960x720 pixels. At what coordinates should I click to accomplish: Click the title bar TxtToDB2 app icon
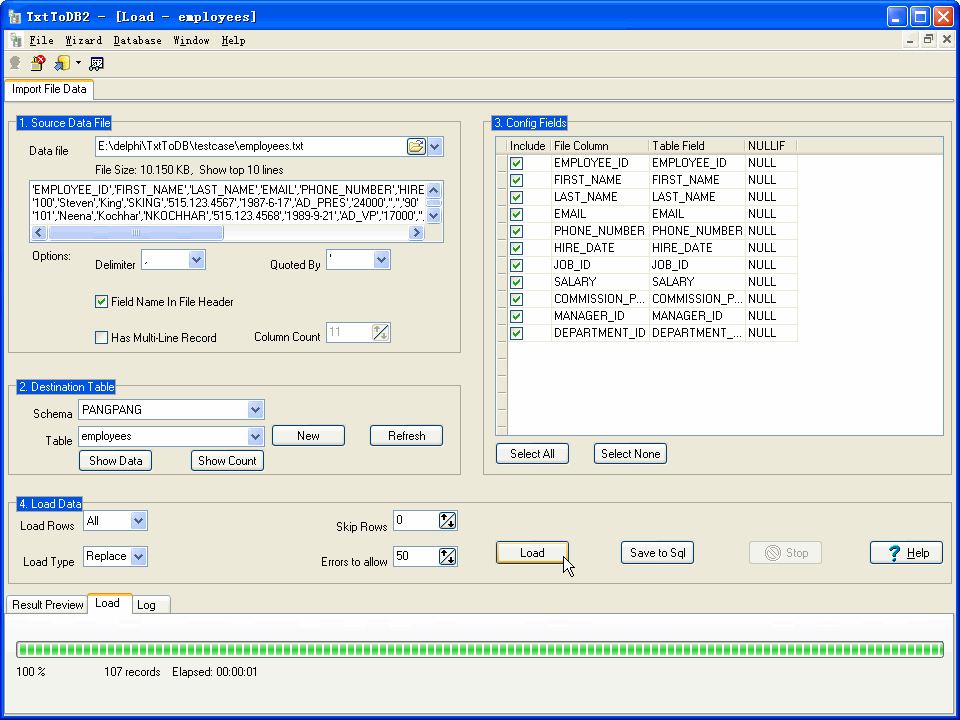[x=15, y=17]
